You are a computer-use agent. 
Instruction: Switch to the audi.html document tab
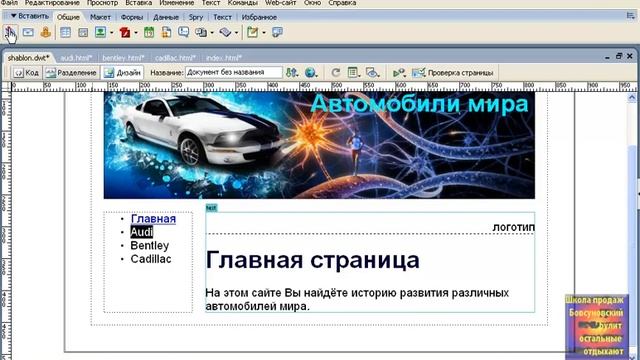point(76,58)
